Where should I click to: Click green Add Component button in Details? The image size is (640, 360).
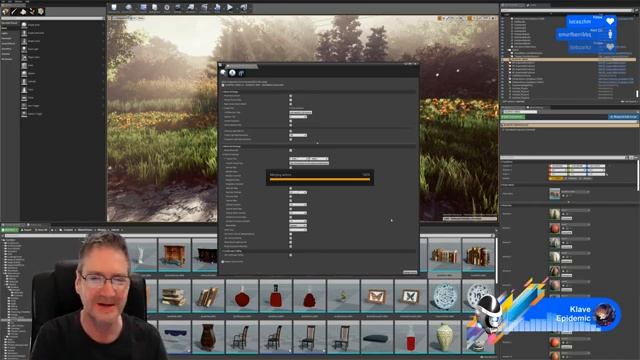tap(513, 117)
